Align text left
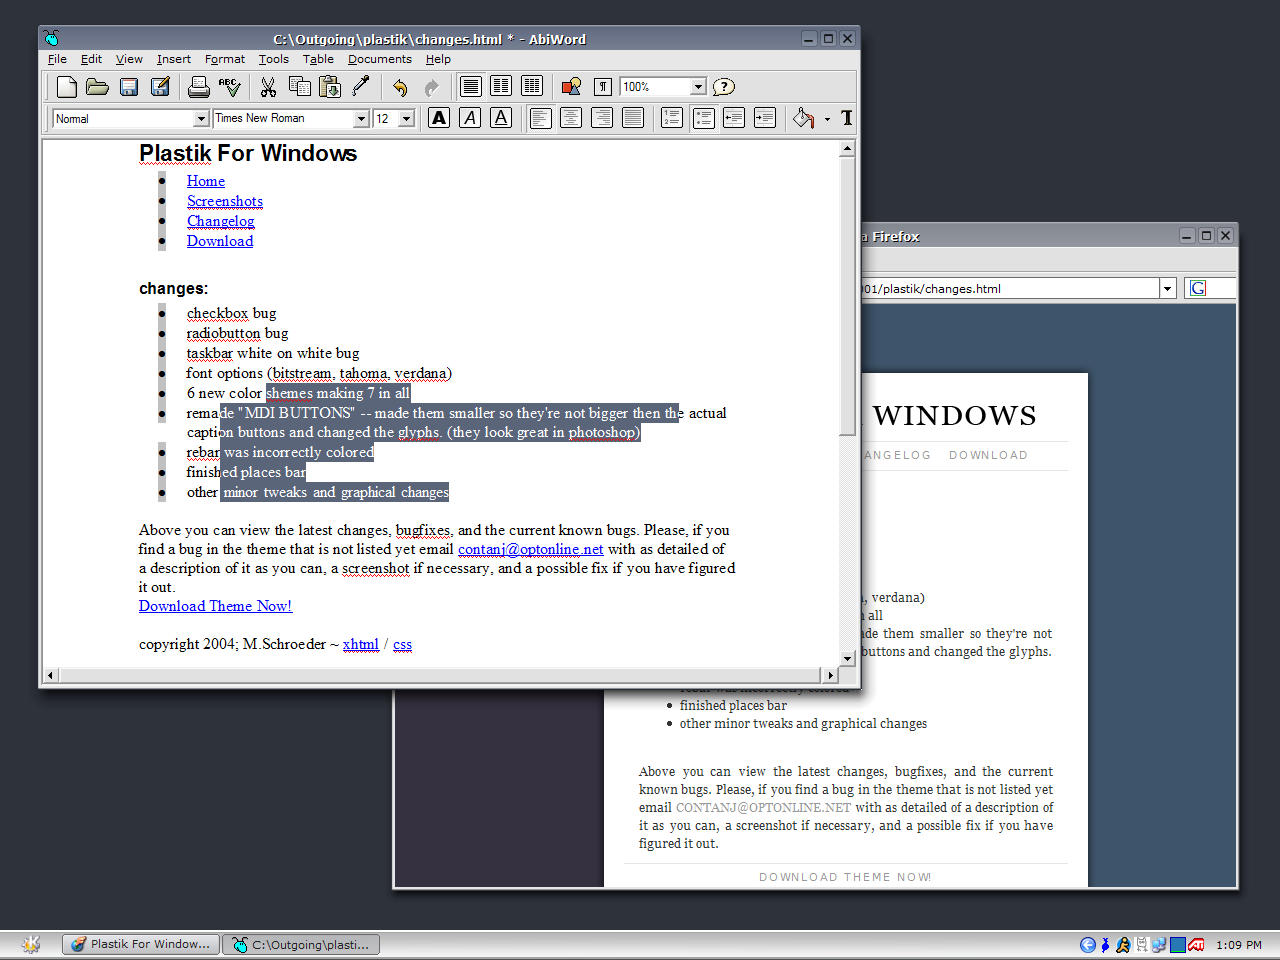Screen dimensions: 1280x960 [540, 118]
